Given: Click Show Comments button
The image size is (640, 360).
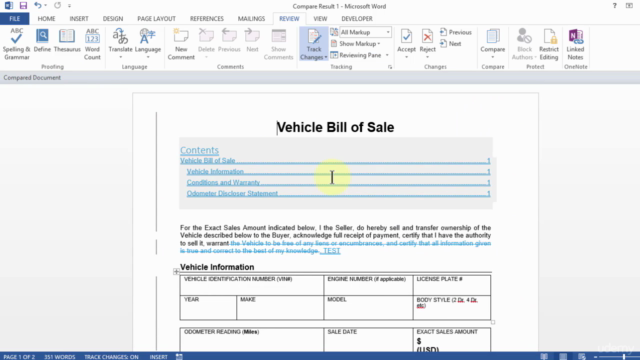Looking at the screenshot, I should pyautogui.click(x=278, y=44).
